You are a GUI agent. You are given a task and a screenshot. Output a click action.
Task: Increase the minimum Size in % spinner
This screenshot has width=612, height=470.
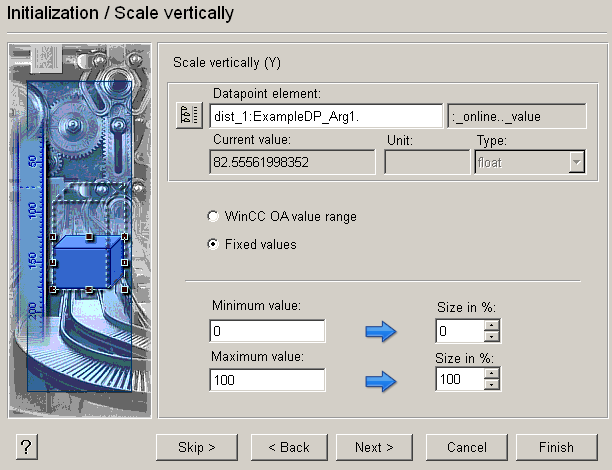491,326
